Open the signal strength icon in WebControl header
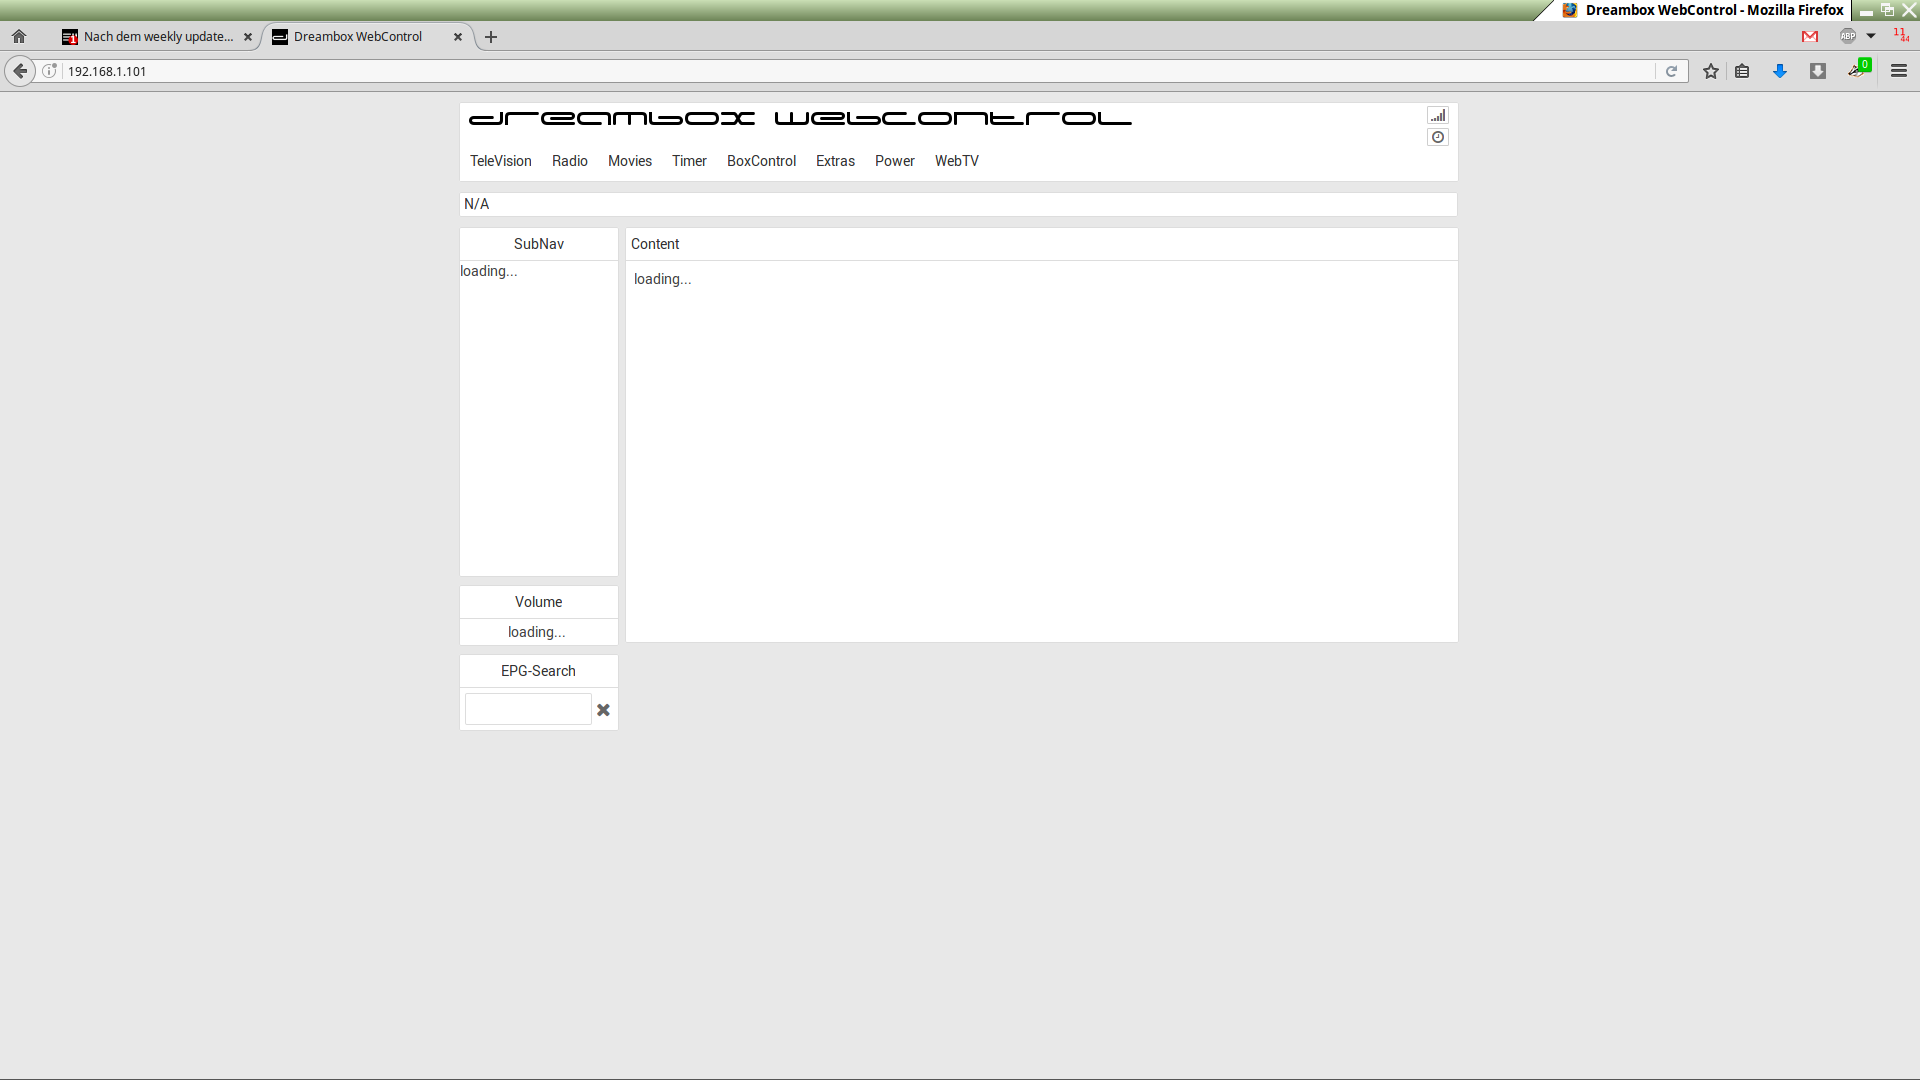The image size is (1920, 1080). [x=1437, y=115]
